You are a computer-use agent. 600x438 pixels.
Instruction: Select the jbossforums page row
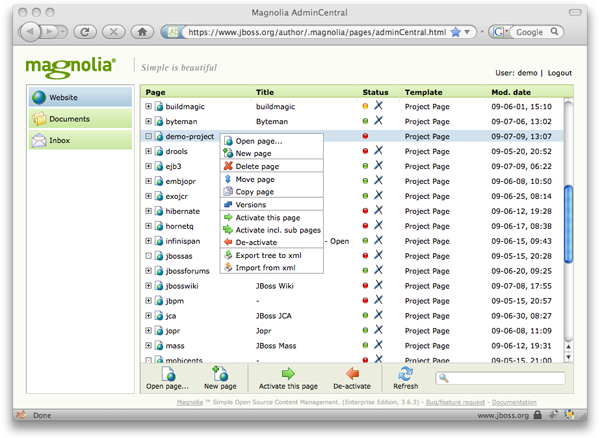[x=352, y=270]
